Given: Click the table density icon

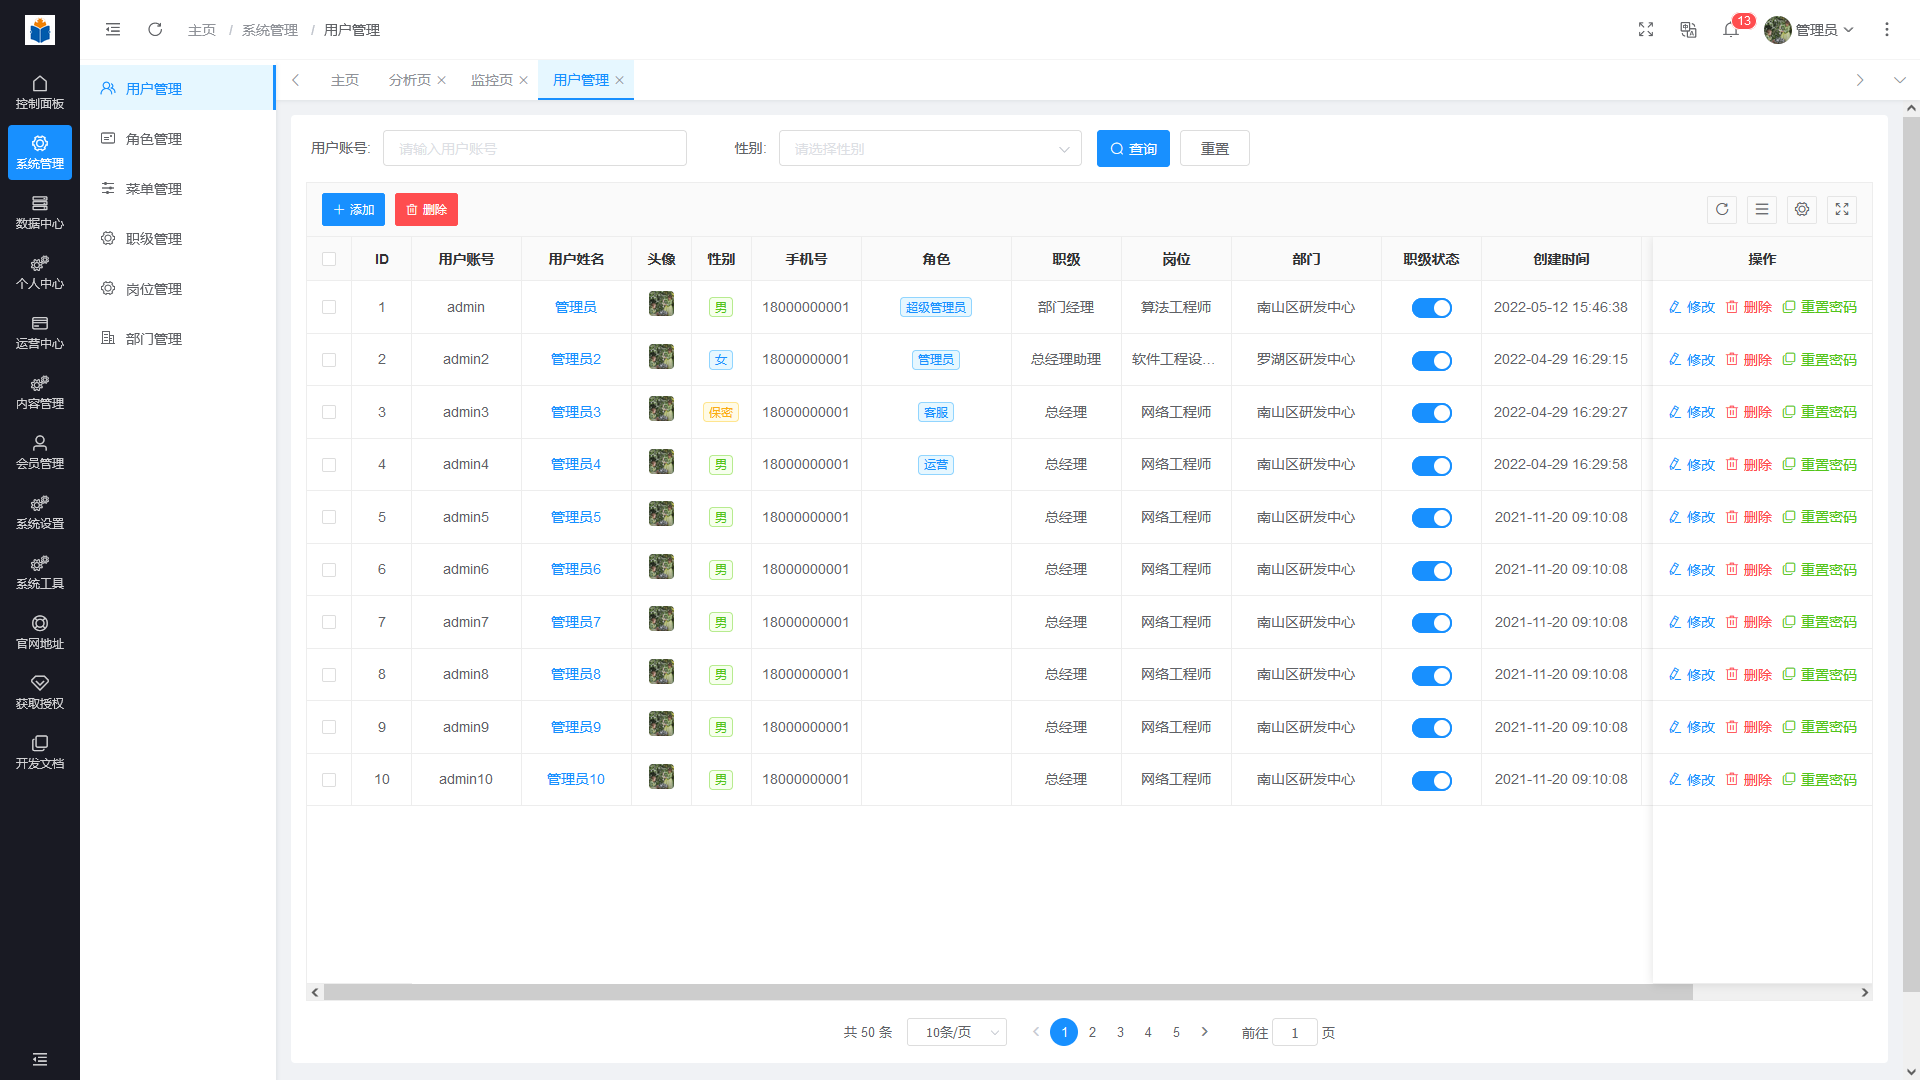Looking at the screenshot, I should 1762,210.
